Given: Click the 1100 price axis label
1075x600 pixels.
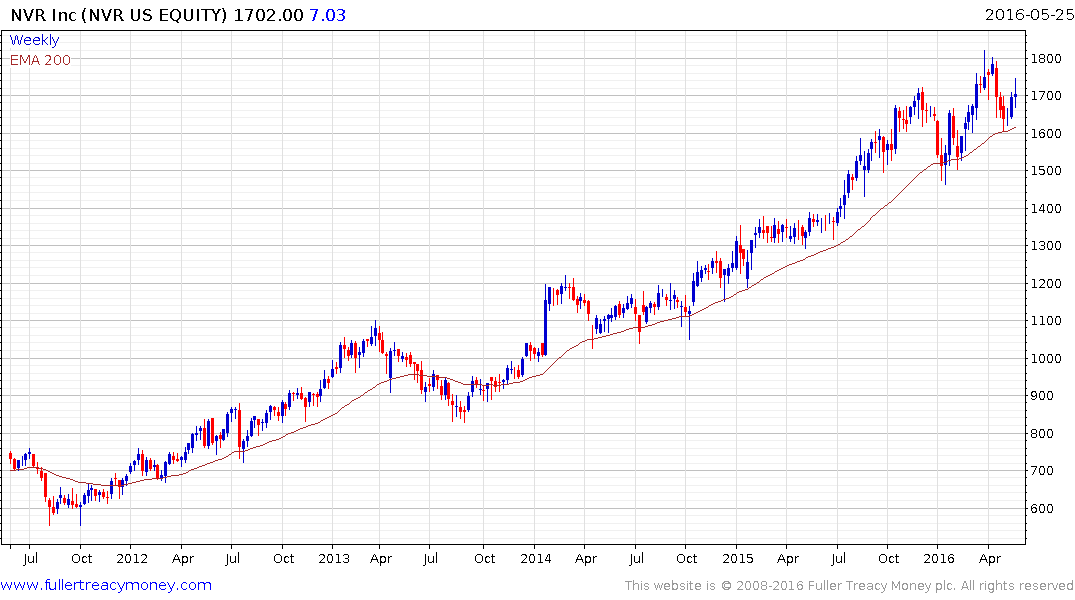Looking at the screenshot, I should click(x=1046, y=320).
